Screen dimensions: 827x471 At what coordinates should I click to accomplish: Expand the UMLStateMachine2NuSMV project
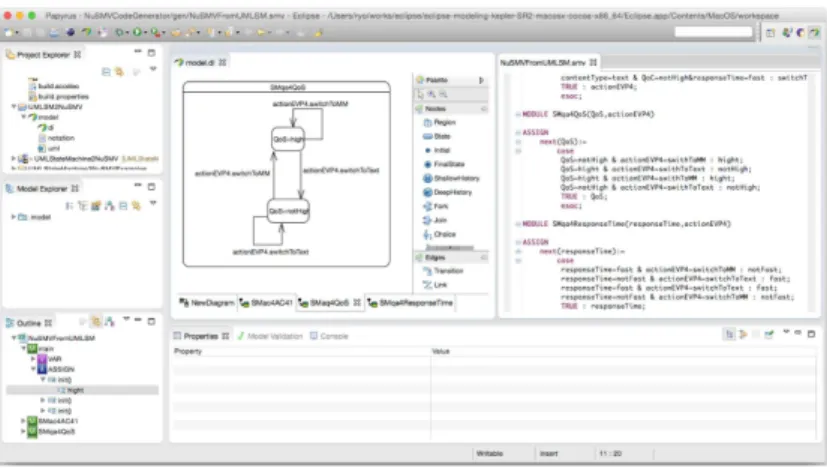click(x=14, y=158)
